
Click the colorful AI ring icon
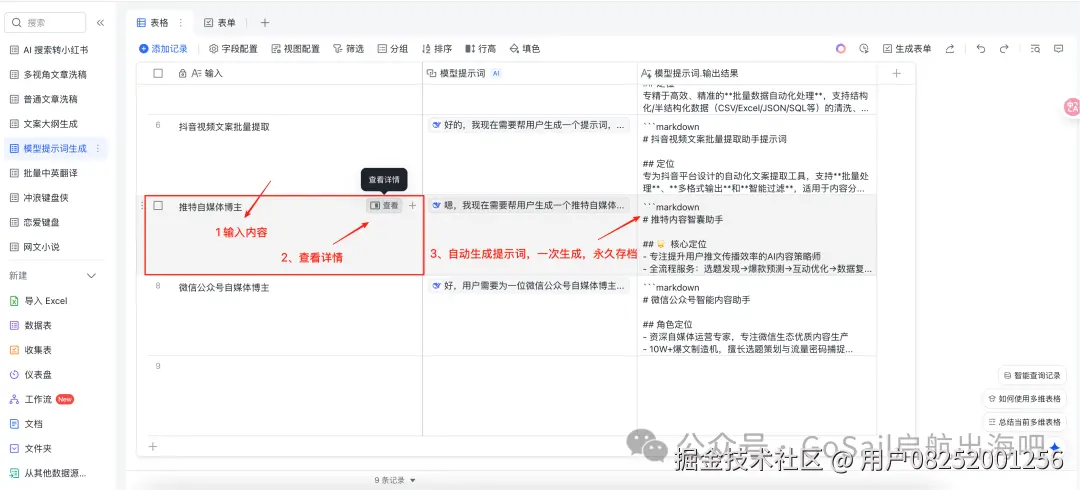pyautogui.click(x=841, y=49)
